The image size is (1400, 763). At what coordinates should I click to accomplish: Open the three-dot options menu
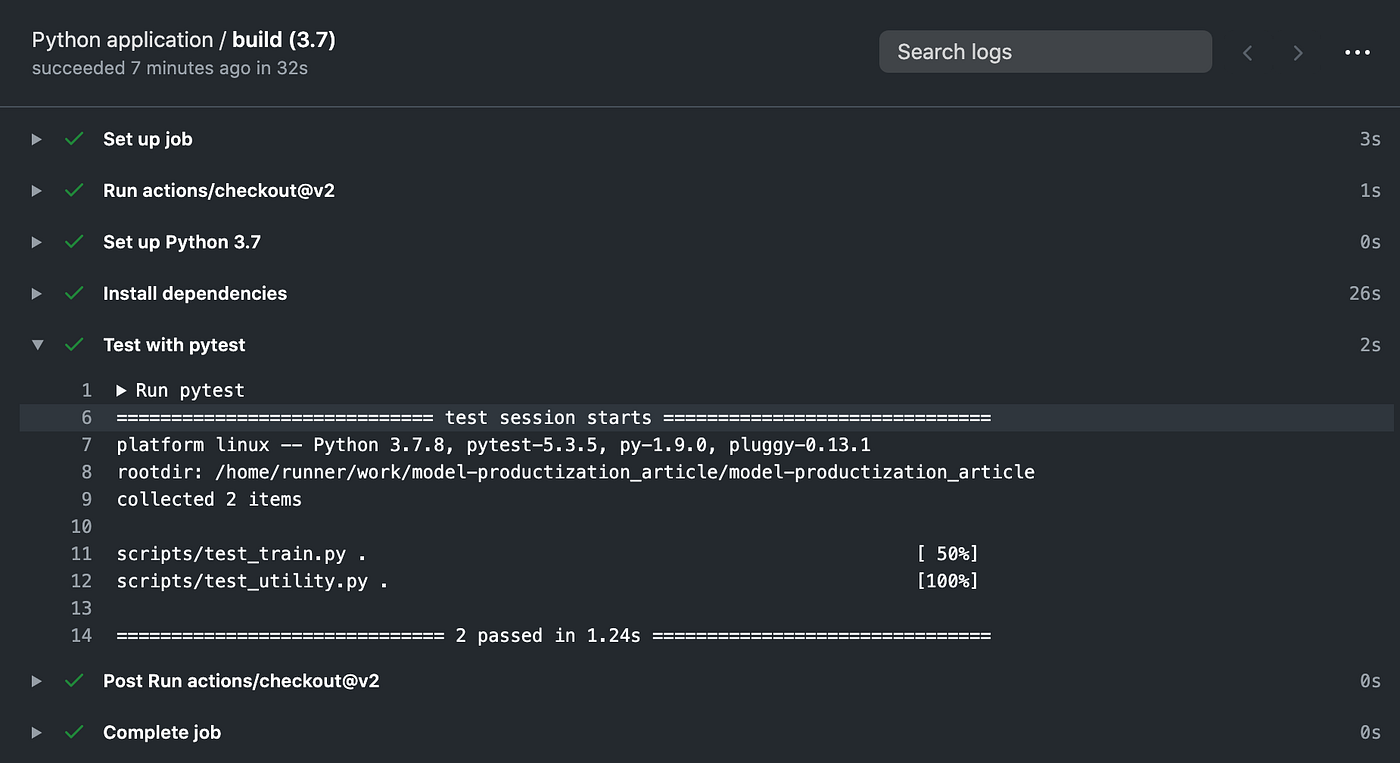(1357, 53)
